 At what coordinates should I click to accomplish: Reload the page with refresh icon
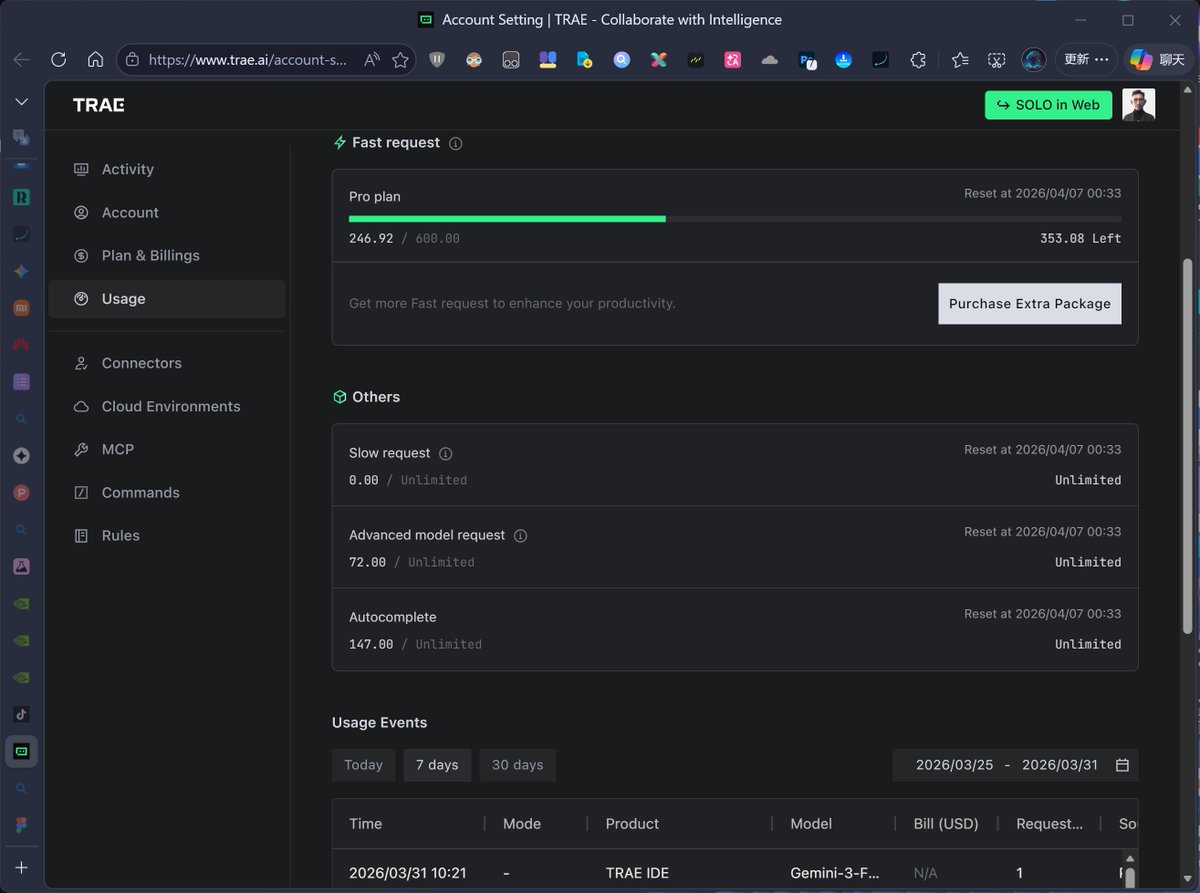[58, 59]
